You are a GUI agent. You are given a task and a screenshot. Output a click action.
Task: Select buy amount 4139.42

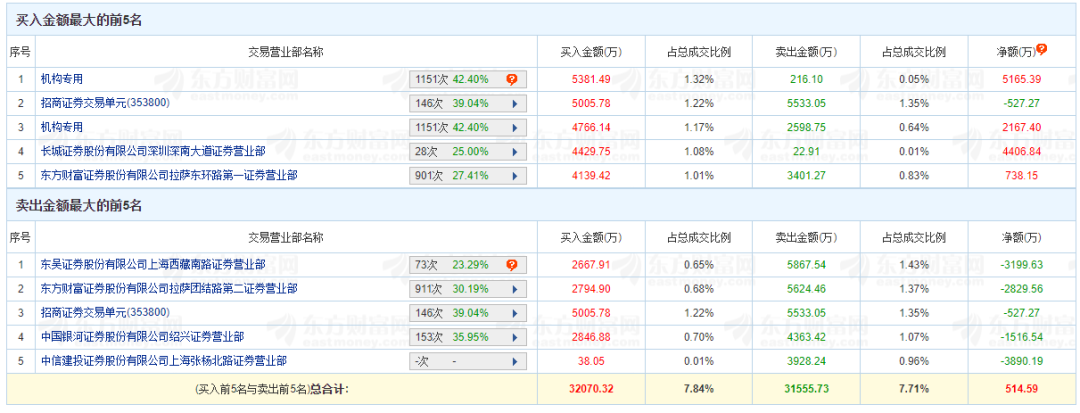pyautogui.click(x=591, y=175)
